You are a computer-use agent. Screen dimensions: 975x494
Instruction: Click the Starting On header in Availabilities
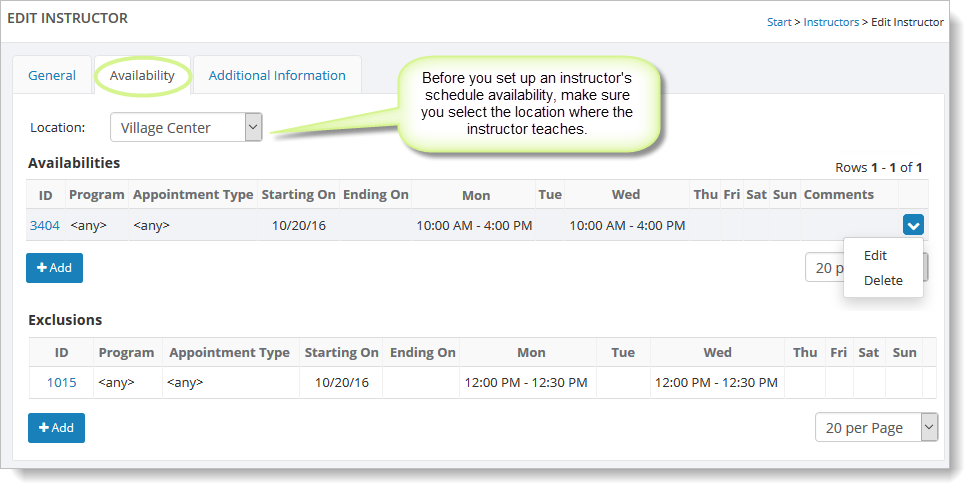pos(298,194)
